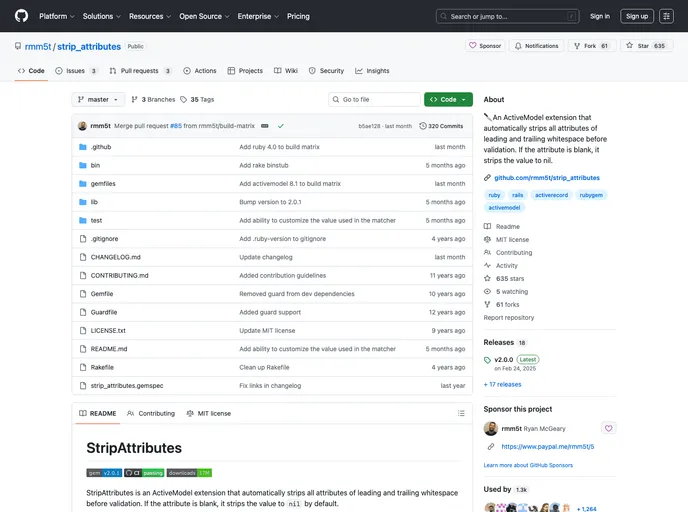688x512 pixels.
Task: Click the Sign up button
Action: pyautogui.click(x=637, y=16)
